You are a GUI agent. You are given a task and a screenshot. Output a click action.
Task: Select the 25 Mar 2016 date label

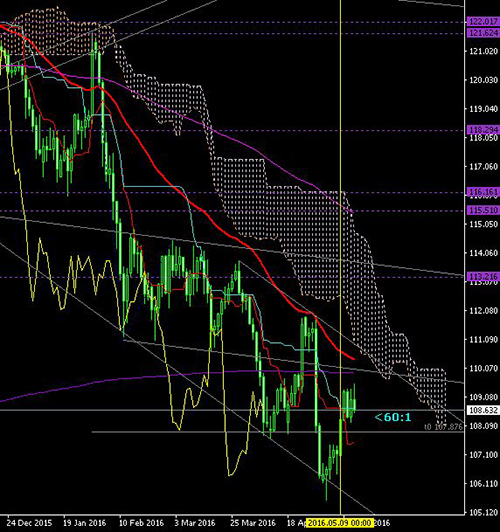[x=253, y=523]
